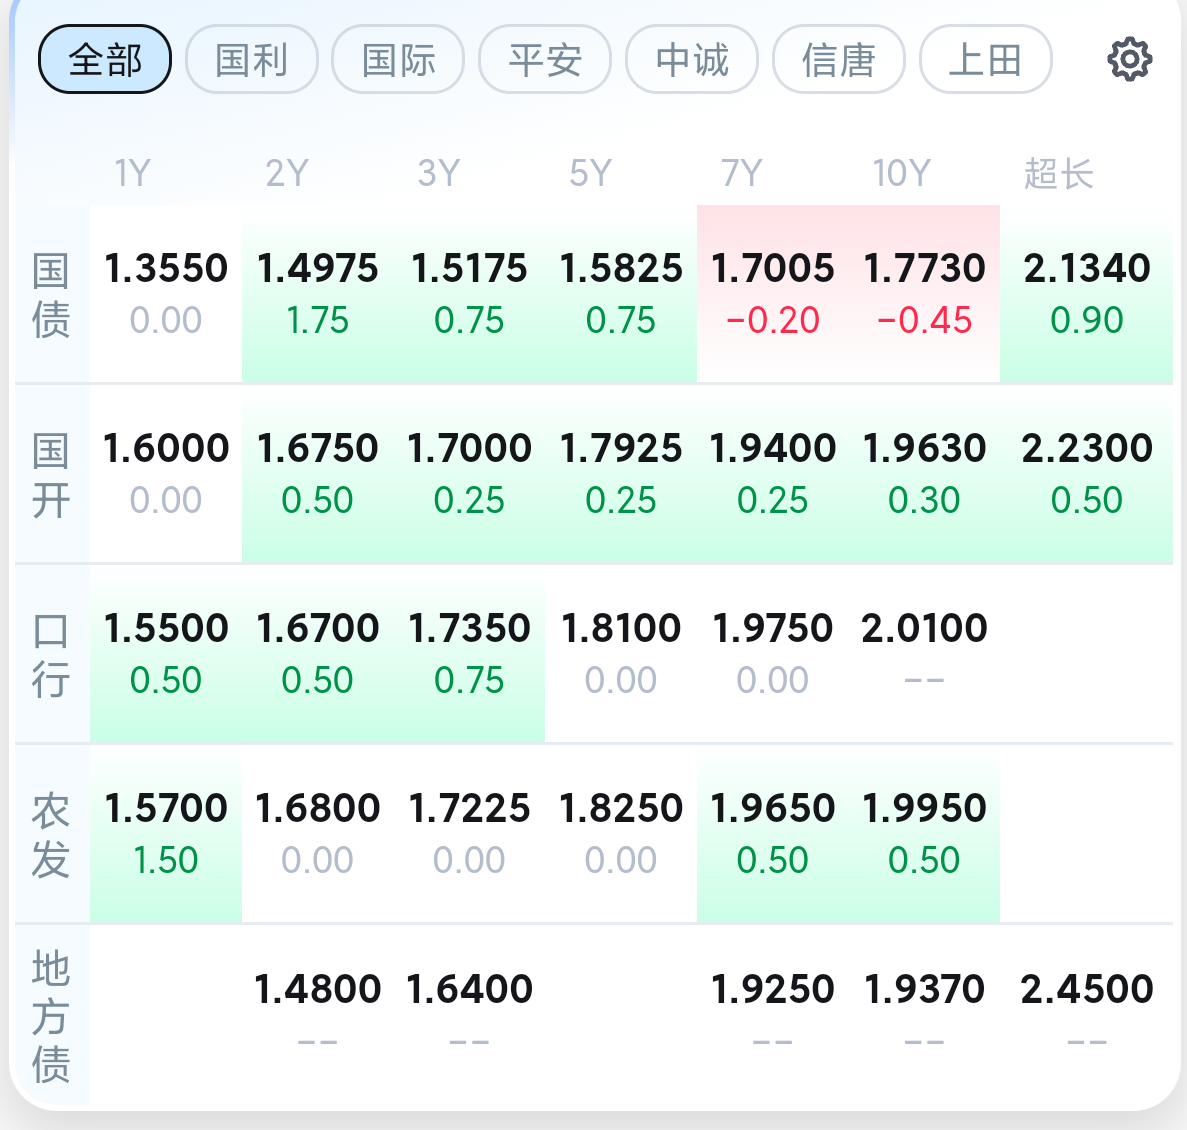Click the 超长 column header
1187x1130 pixels.
(1058, 174)
